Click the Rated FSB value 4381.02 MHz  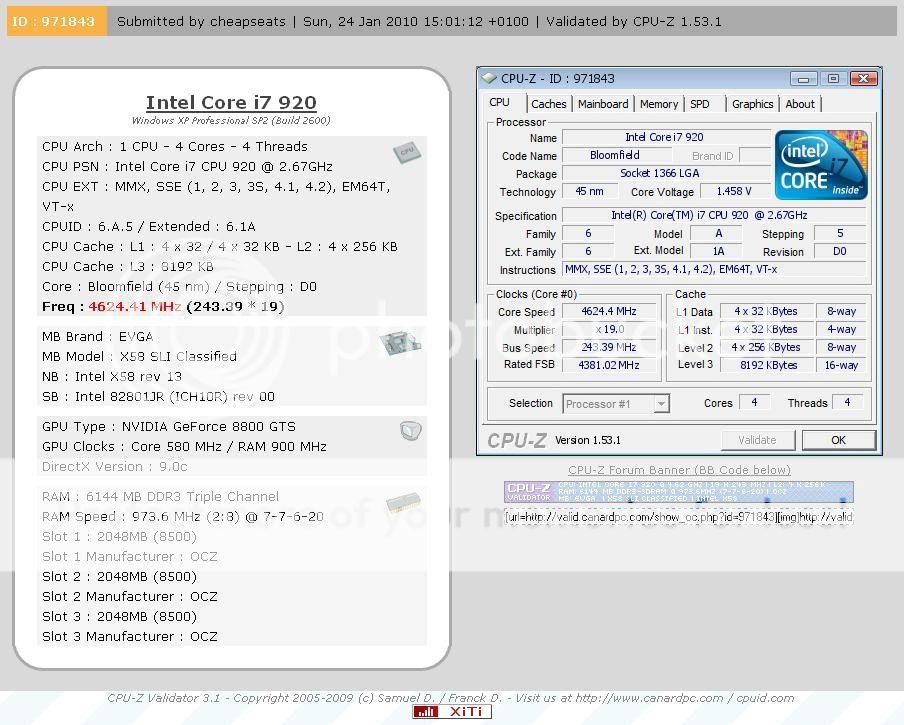click(609, 365)
